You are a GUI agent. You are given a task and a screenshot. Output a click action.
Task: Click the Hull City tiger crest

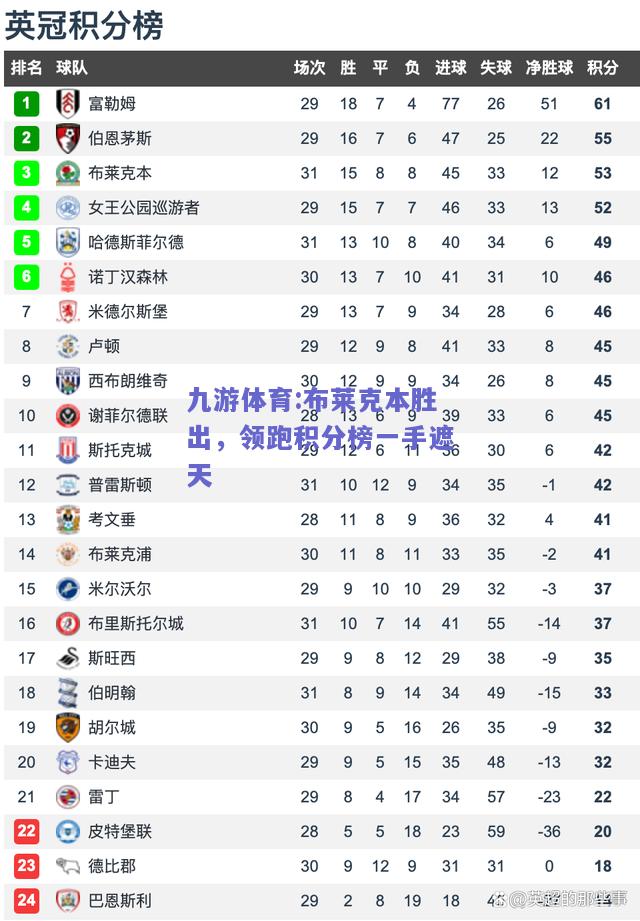(x=68, y=727)
